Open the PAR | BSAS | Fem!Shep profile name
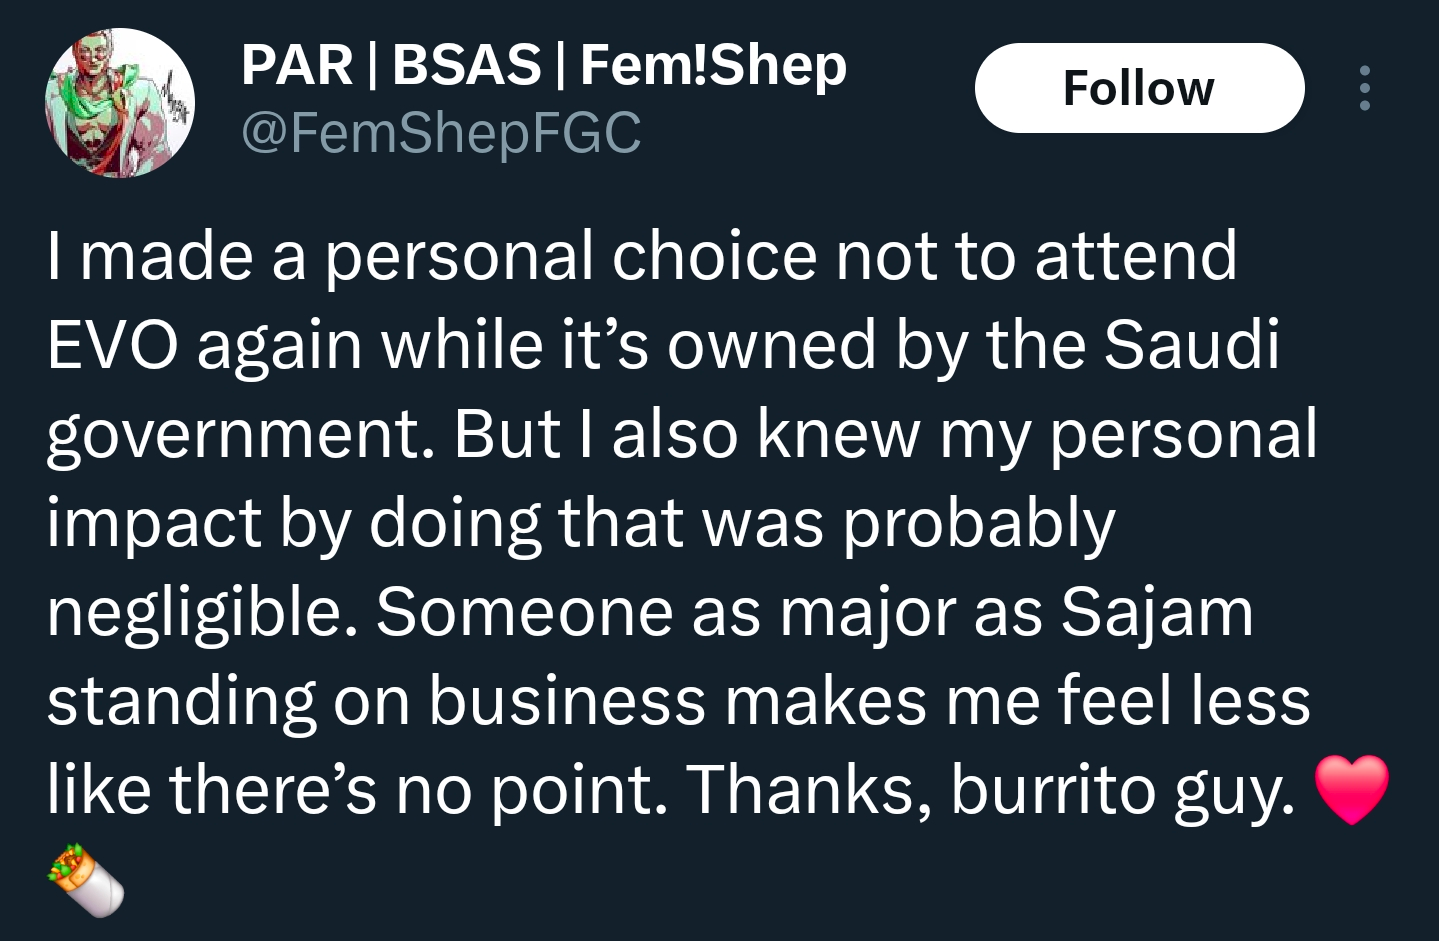Screen dimensions: 1439x941 [543, 66]
